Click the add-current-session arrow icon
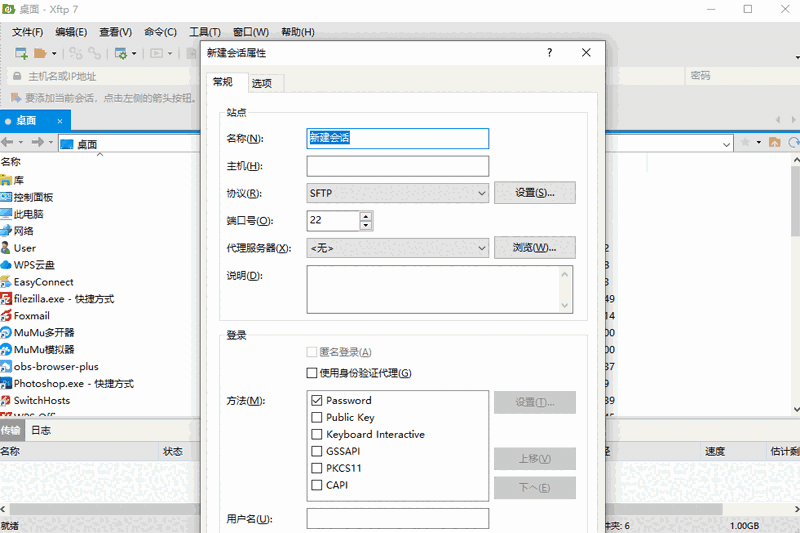The image size is (800, 533). click(x=16, y=97)
